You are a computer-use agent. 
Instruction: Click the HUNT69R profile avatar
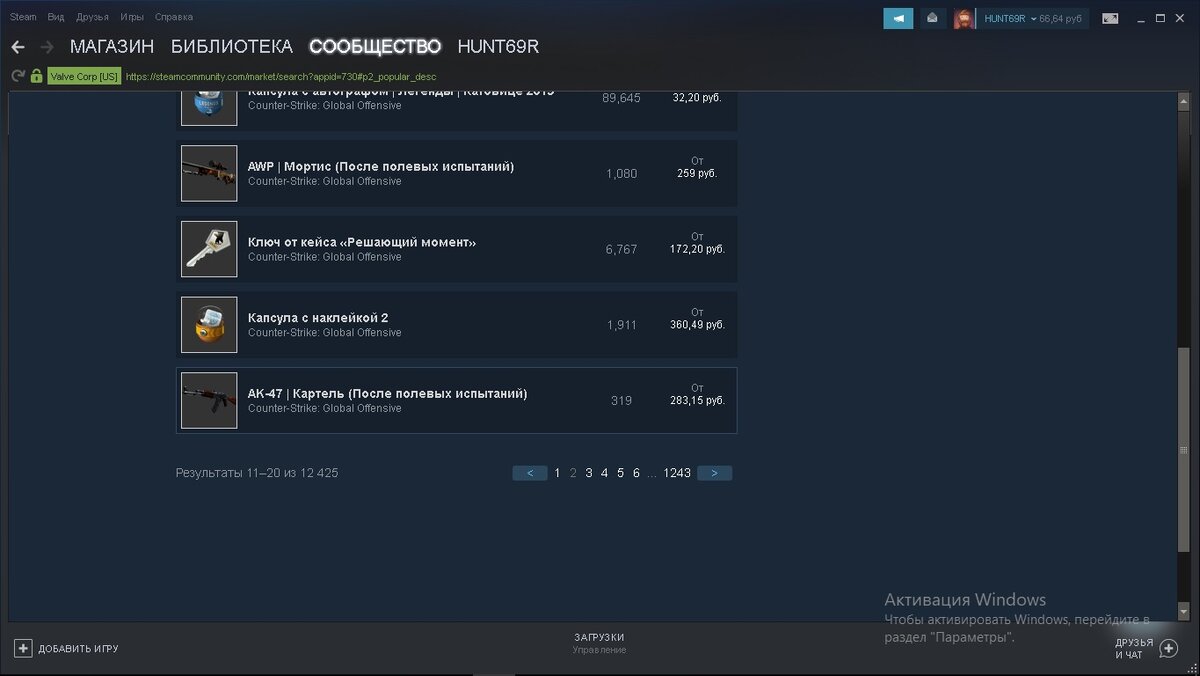point(964,18)
